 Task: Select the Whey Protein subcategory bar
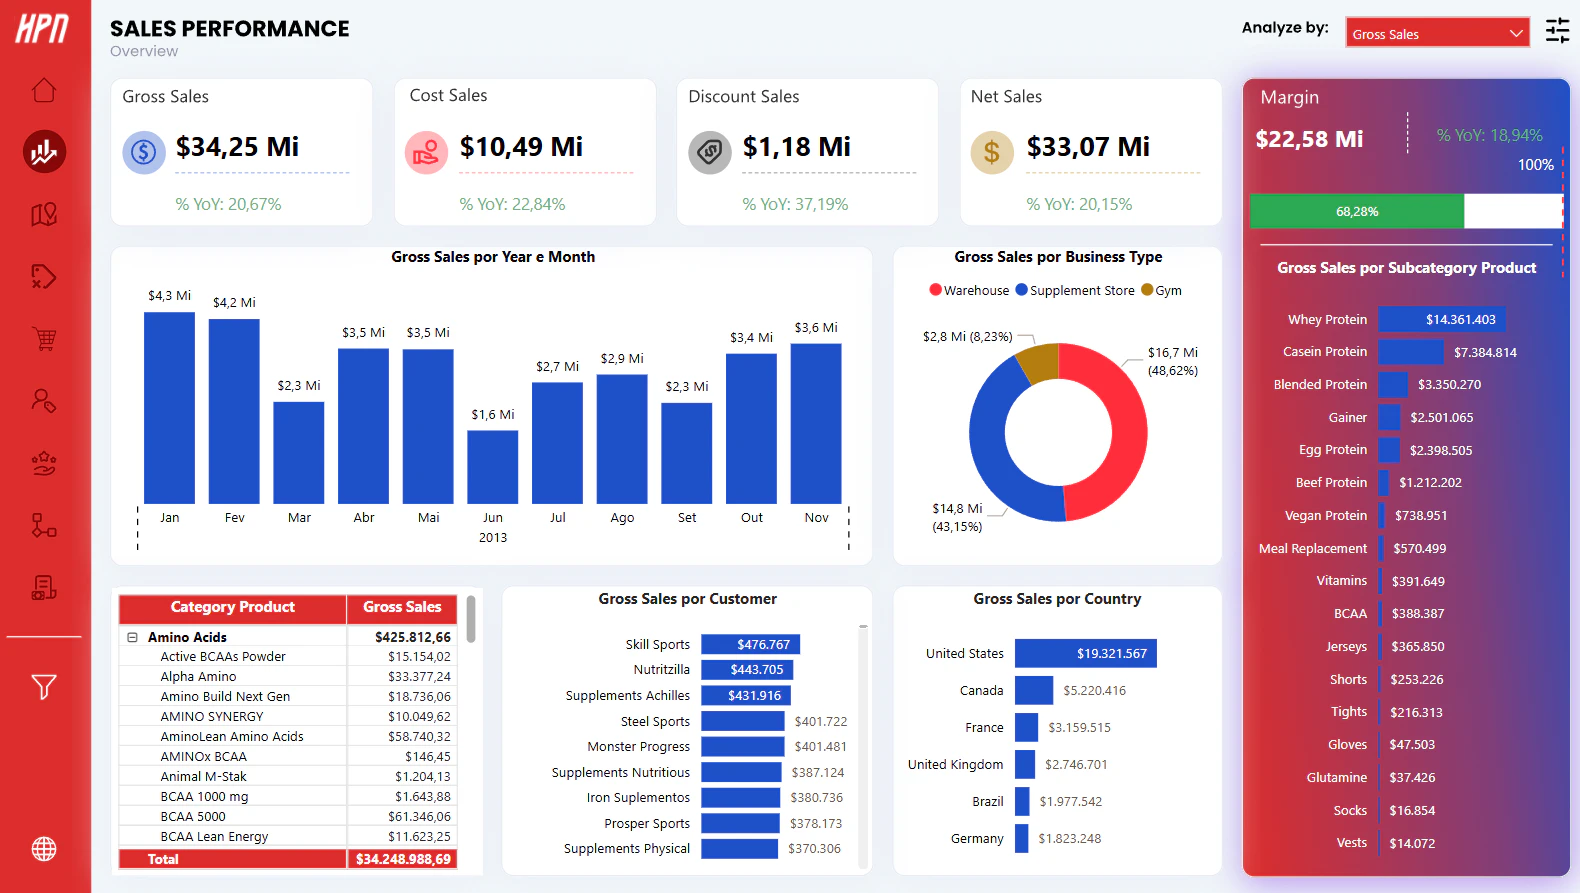[x=1442, y=319]
